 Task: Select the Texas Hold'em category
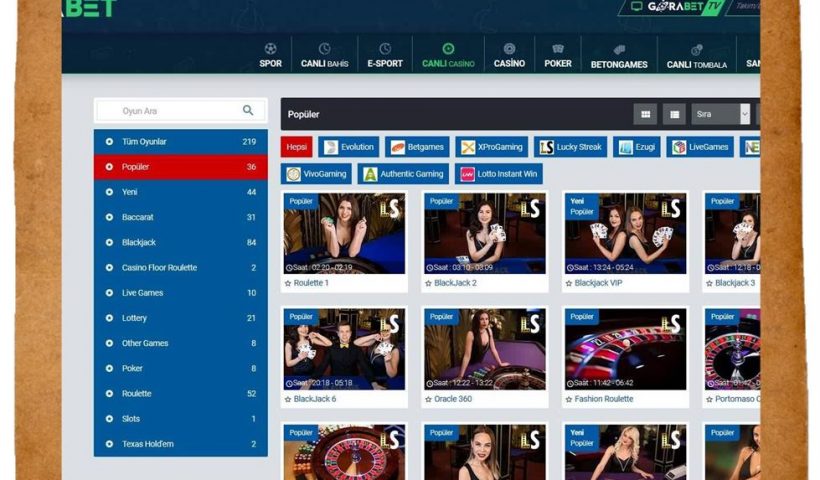click(181, 443)
